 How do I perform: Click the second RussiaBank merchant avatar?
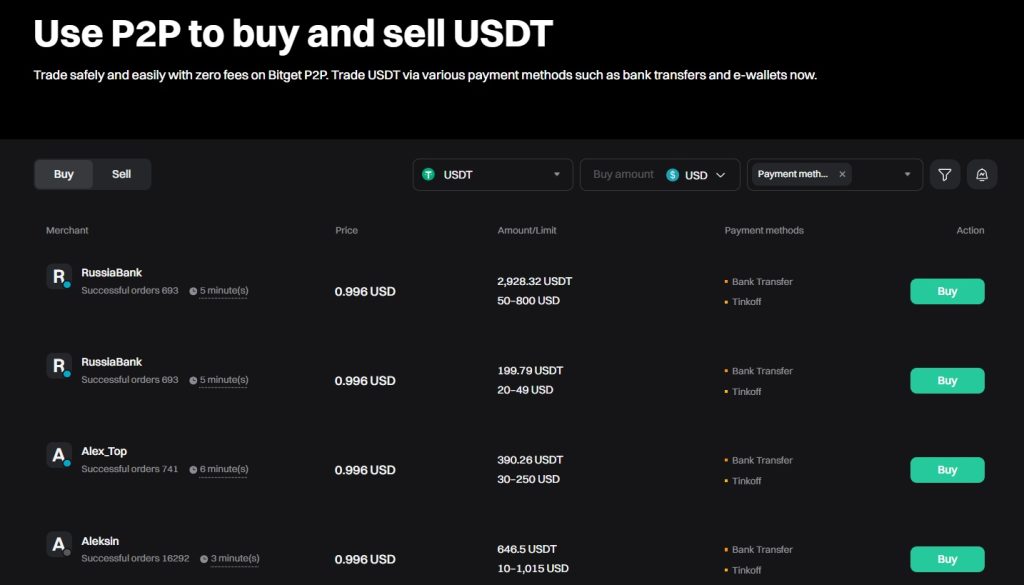point(59,366)
